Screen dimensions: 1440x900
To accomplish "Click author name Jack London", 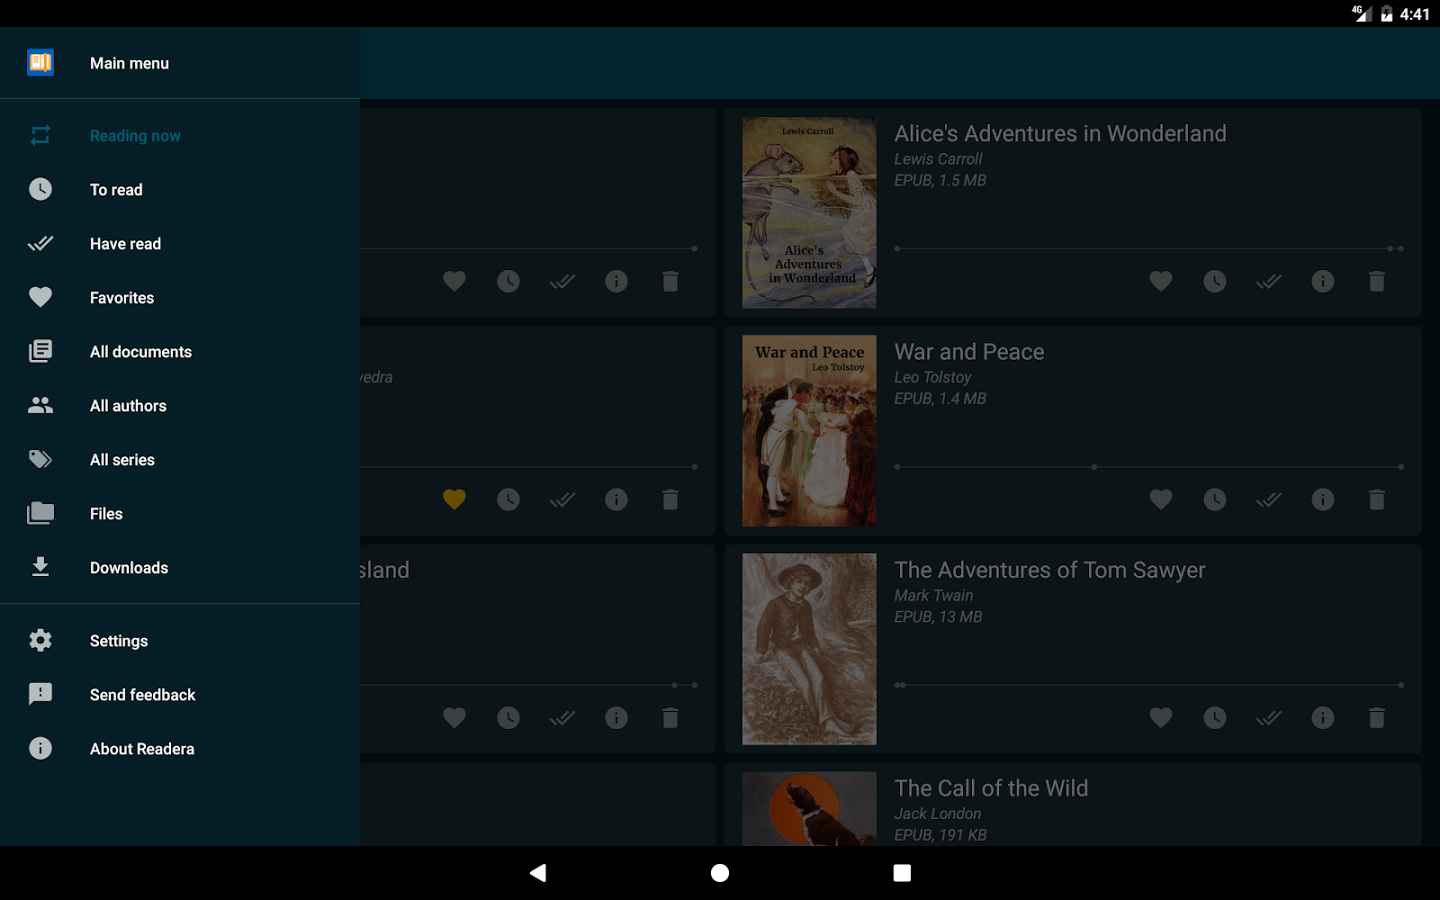I will (937, 814).
